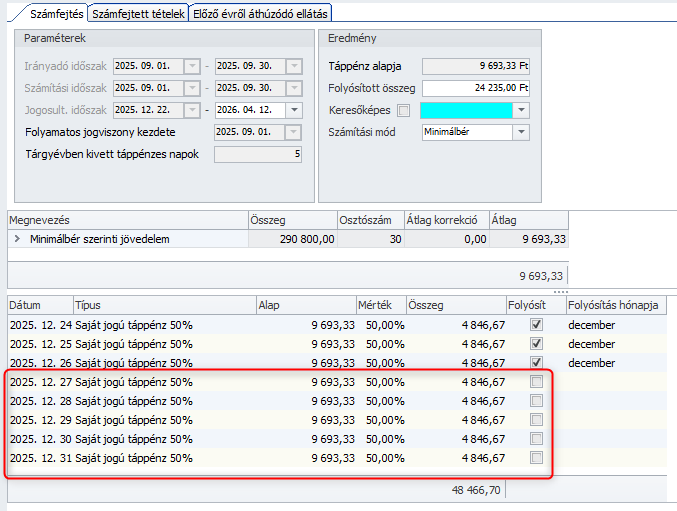Click Tárgyévben kivett táppénzes napok field
Image resolution: width=677 pixels, height=511 pixels.
pos(258,154)
